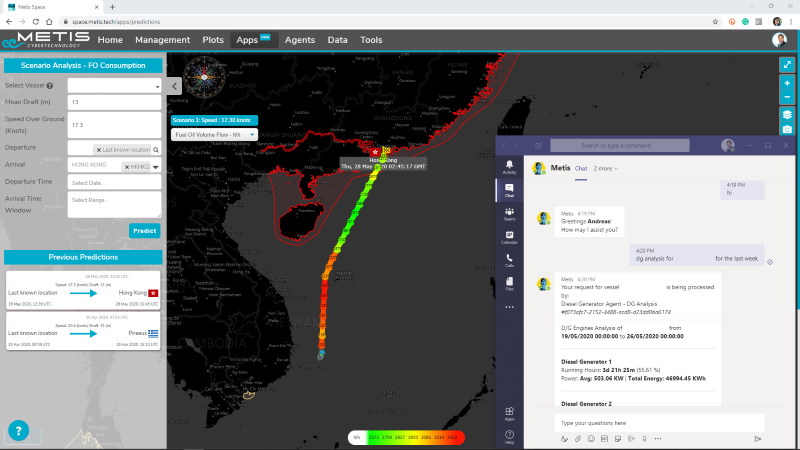800x450 pixels.
Task: Open the Tools menu
Action: click(371, 40)
